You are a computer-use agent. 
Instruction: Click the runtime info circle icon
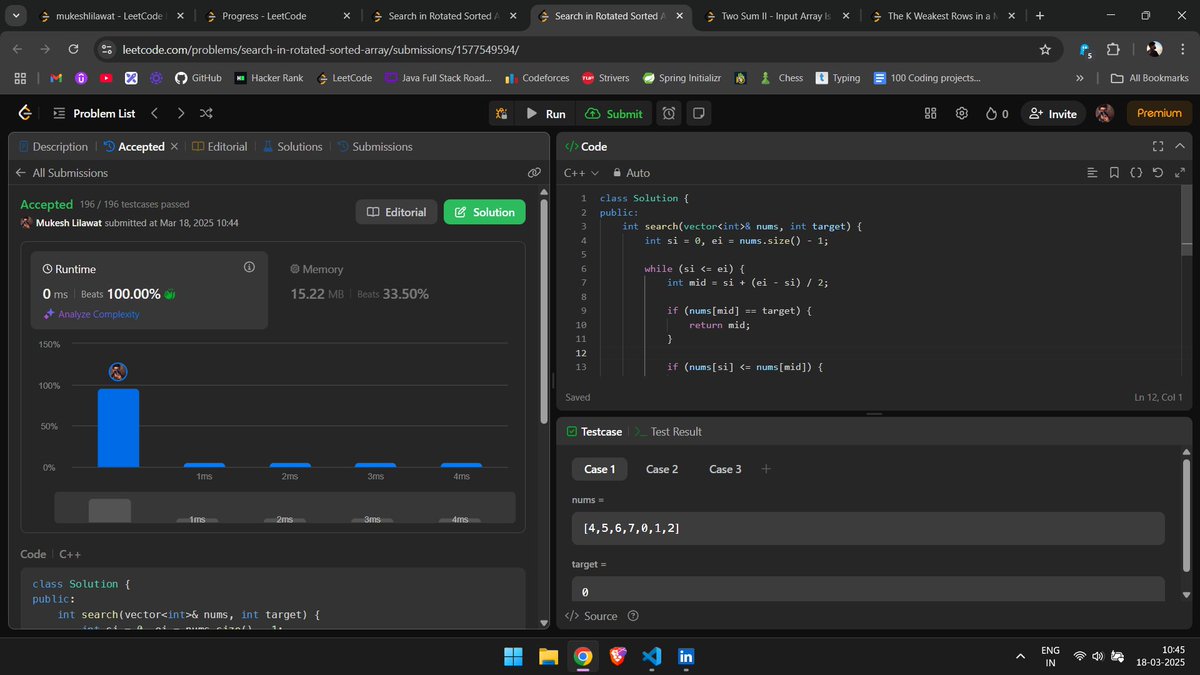[249, 268]
